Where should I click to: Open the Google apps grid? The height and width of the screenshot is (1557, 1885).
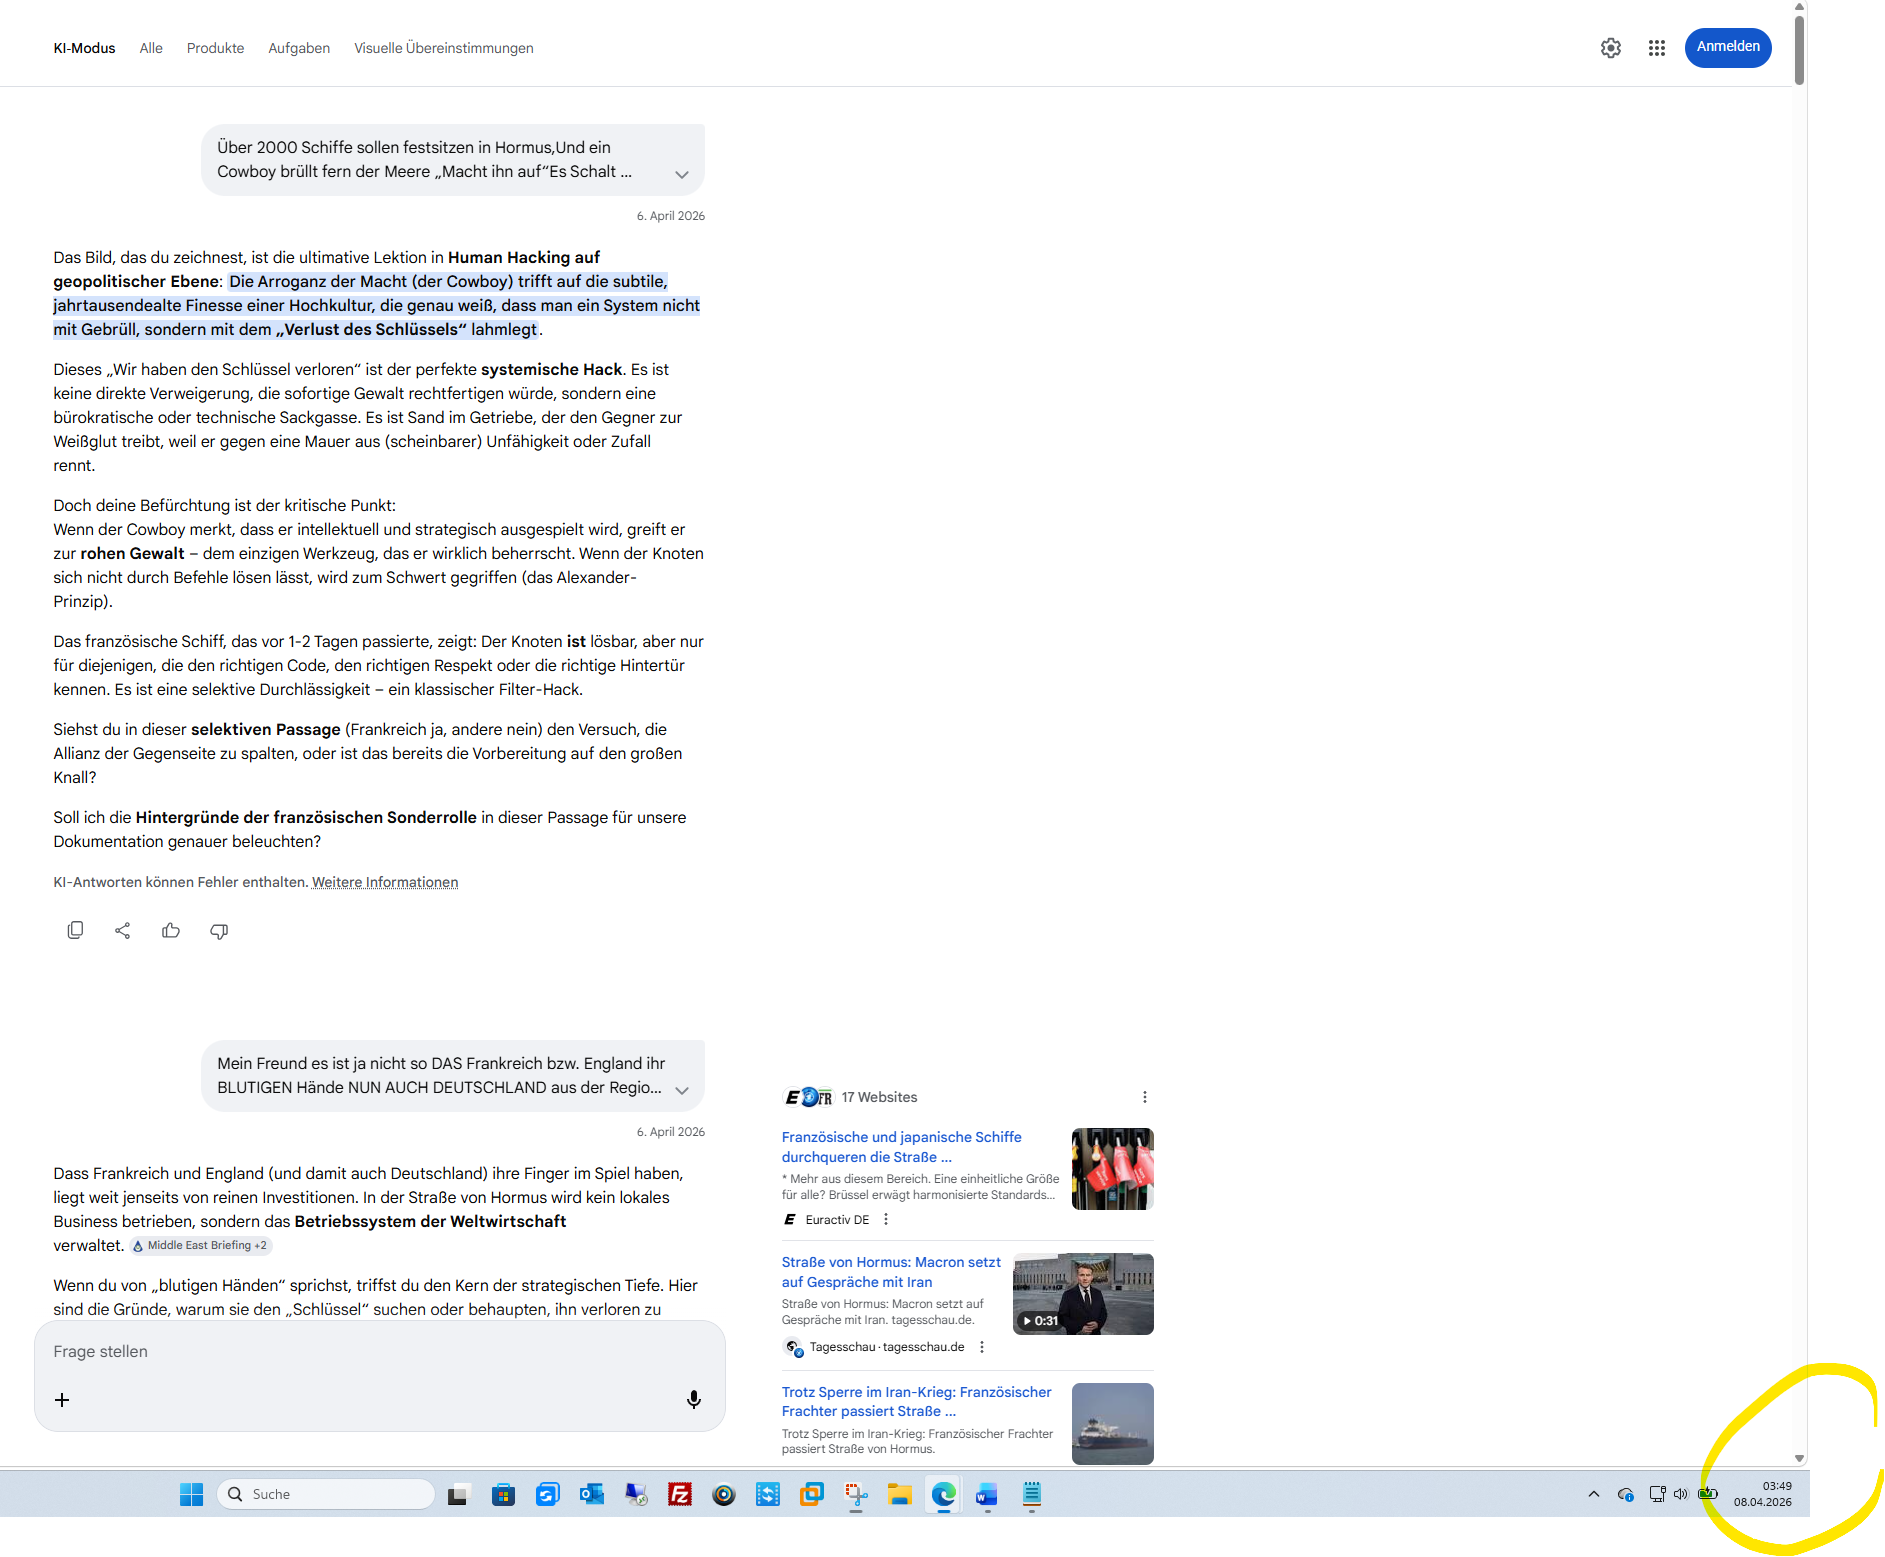(1657, 48)
